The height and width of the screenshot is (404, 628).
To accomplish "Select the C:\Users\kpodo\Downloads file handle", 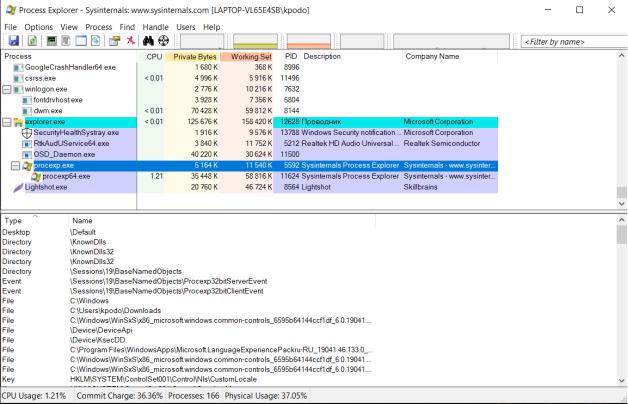I will [x=188, y=311].
